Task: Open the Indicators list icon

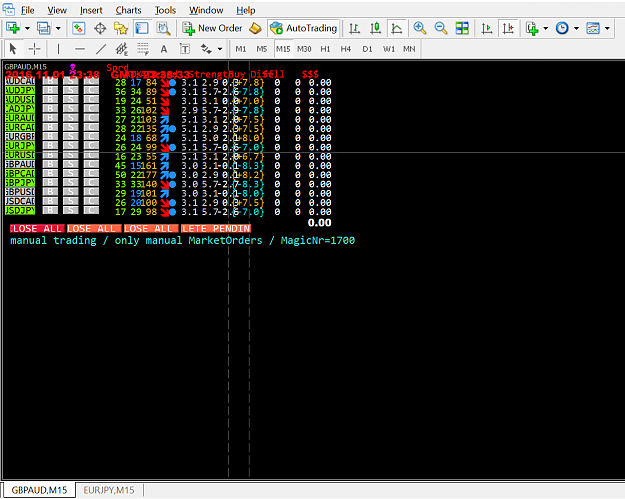Action: click(x=532, y=28)
